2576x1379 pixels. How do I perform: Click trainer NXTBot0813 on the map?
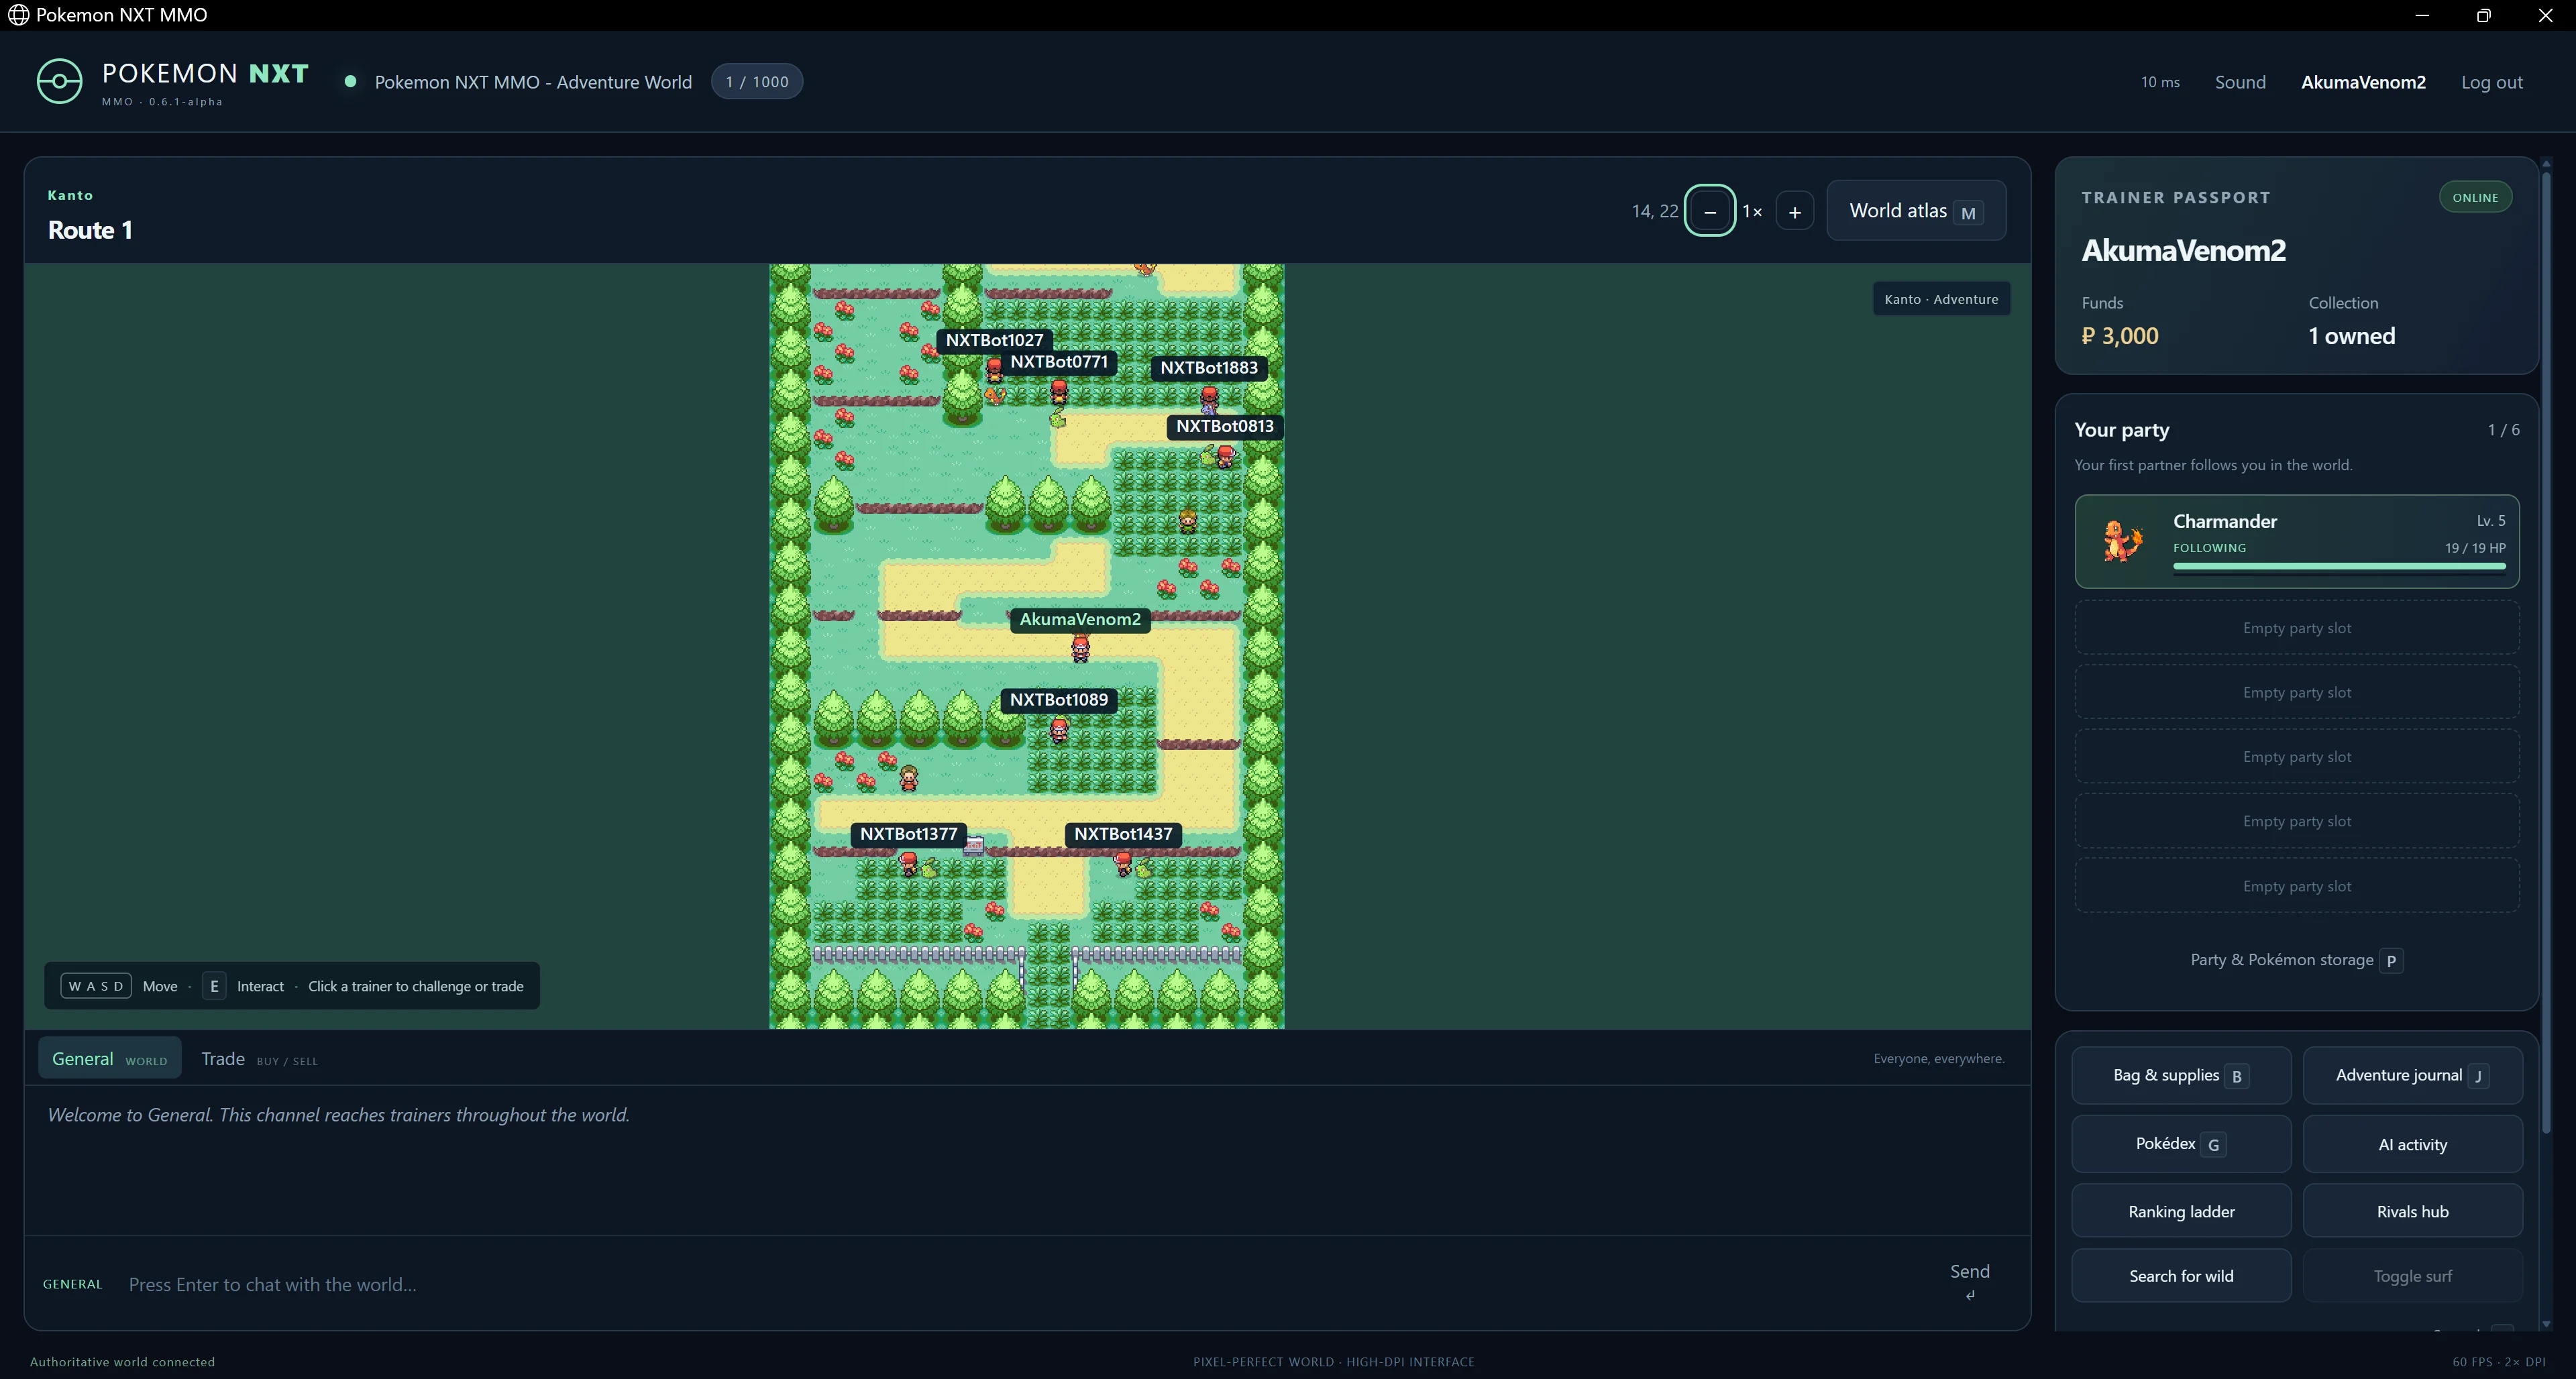(1226, 457)
